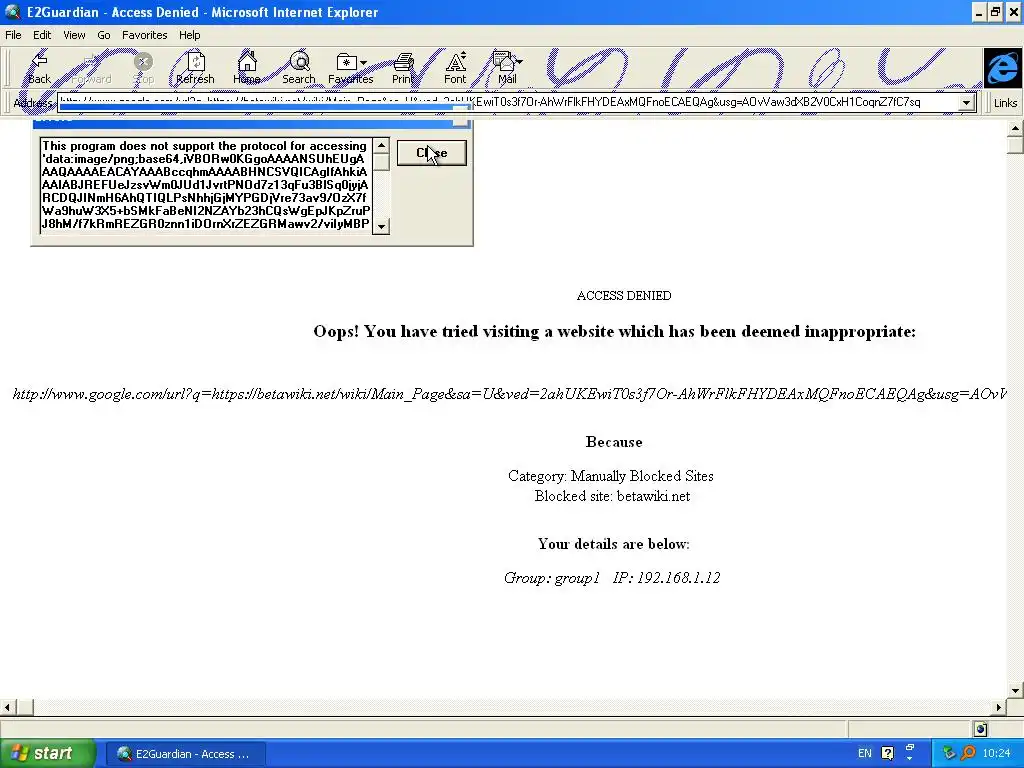Open the Edit menu
Screen dimensions: 1024x768
pyautogui.click(x=42, y=35)
